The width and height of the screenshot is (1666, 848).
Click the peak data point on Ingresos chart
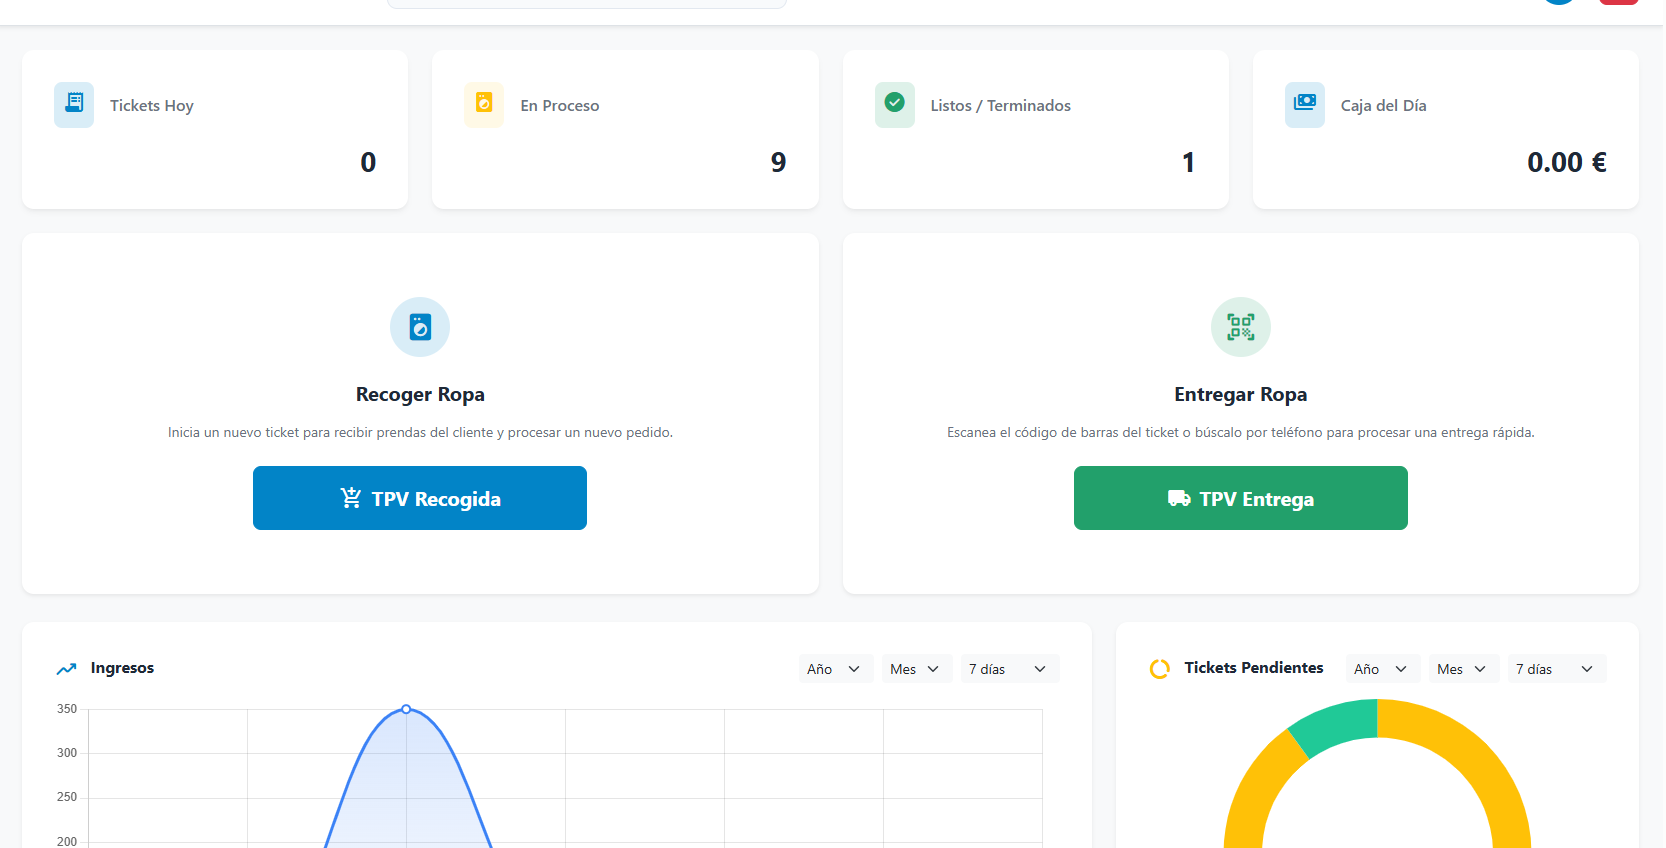coord(406,709)
